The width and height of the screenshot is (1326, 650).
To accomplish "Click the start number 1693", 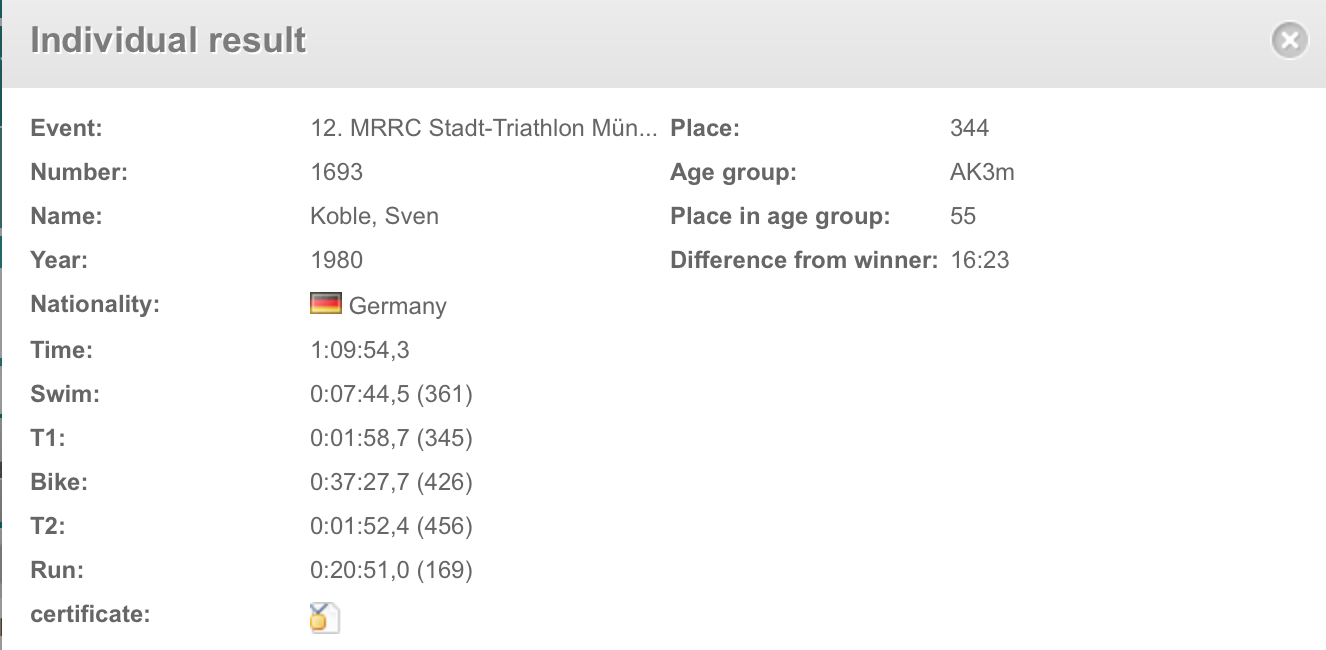I will (x=337, y=172).
